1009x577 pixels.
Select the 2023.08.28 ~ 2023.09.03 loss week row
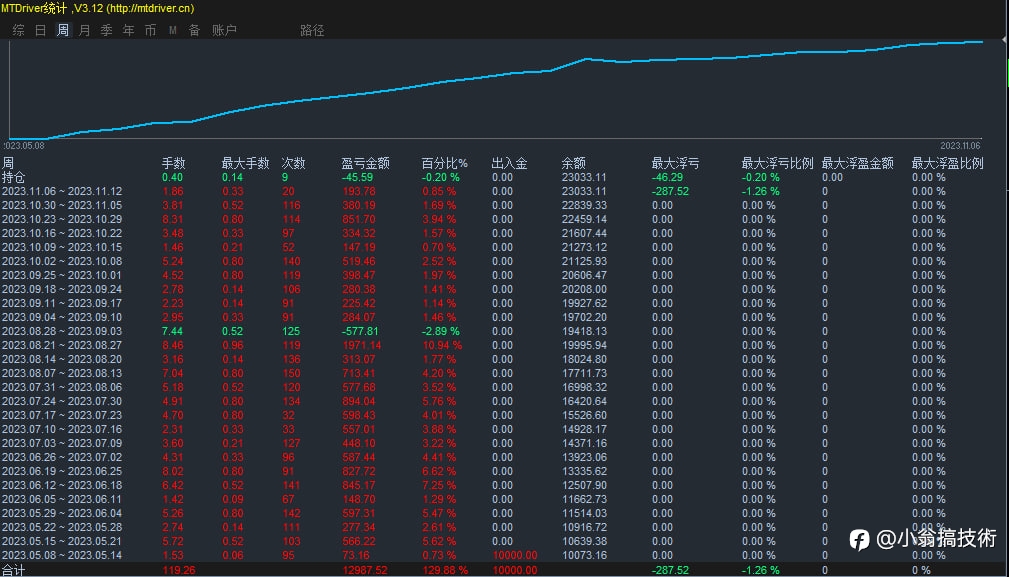click(62, 331)
